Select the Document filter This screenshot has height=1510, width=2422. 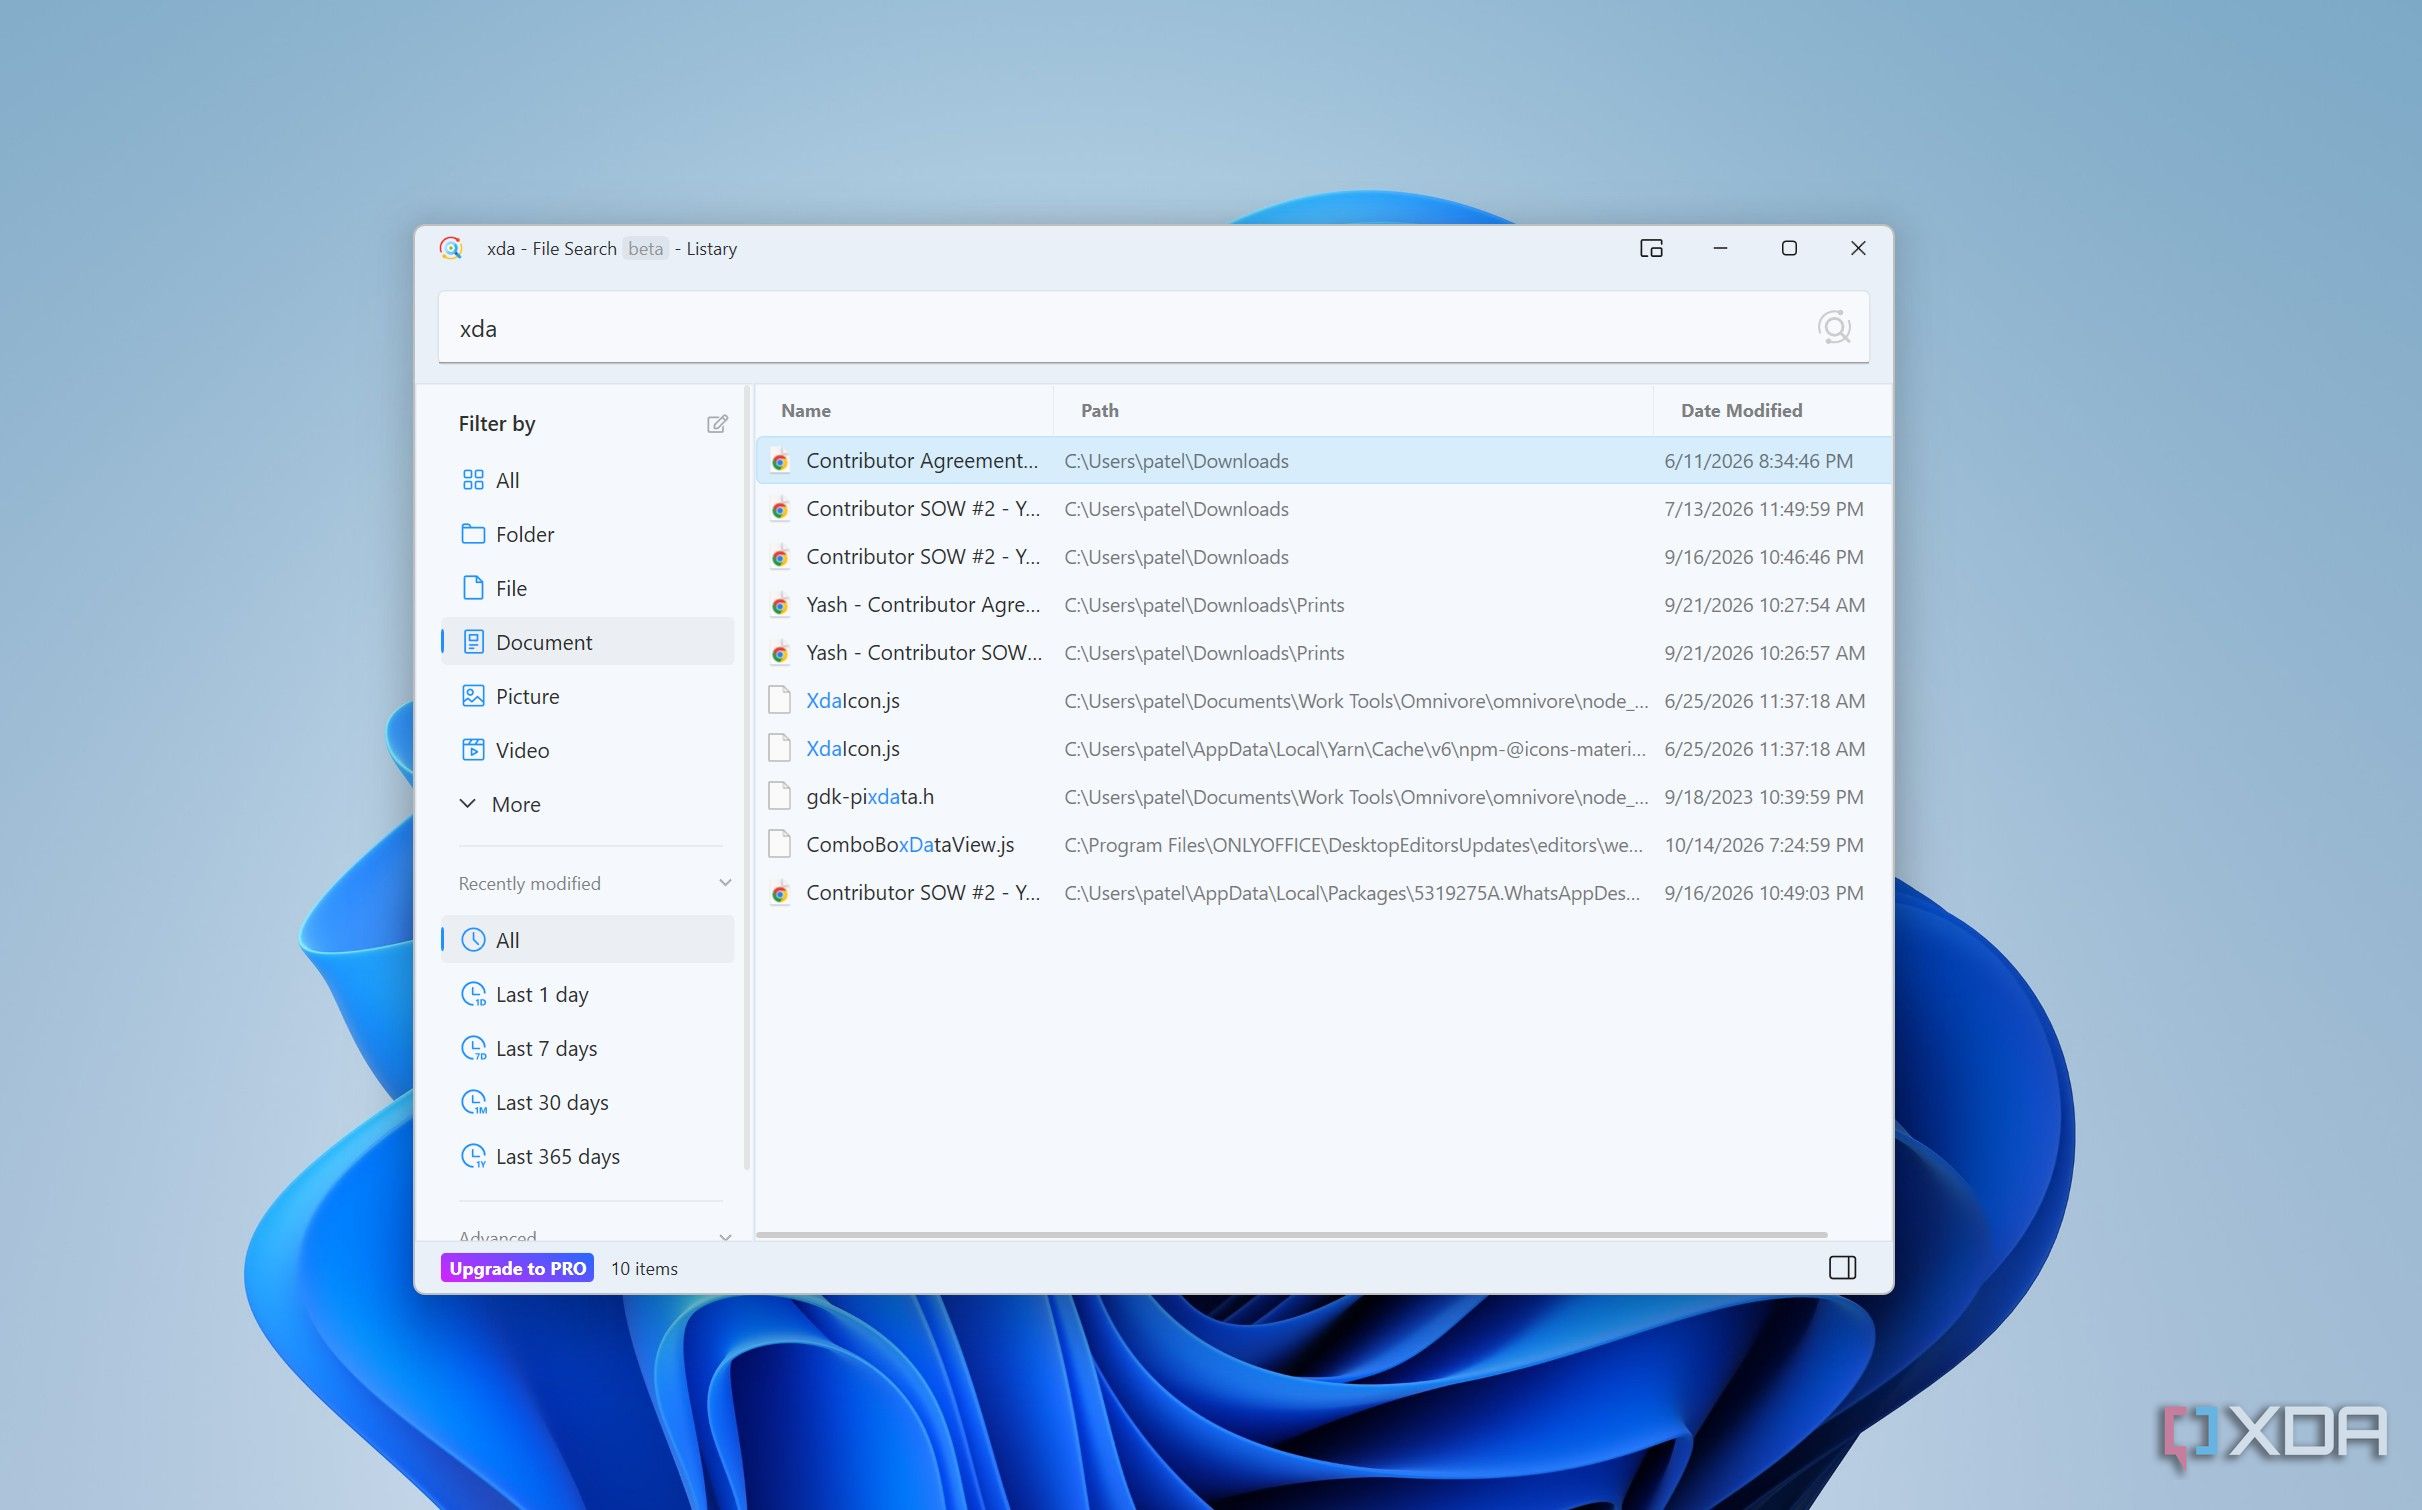click(588, 642)
